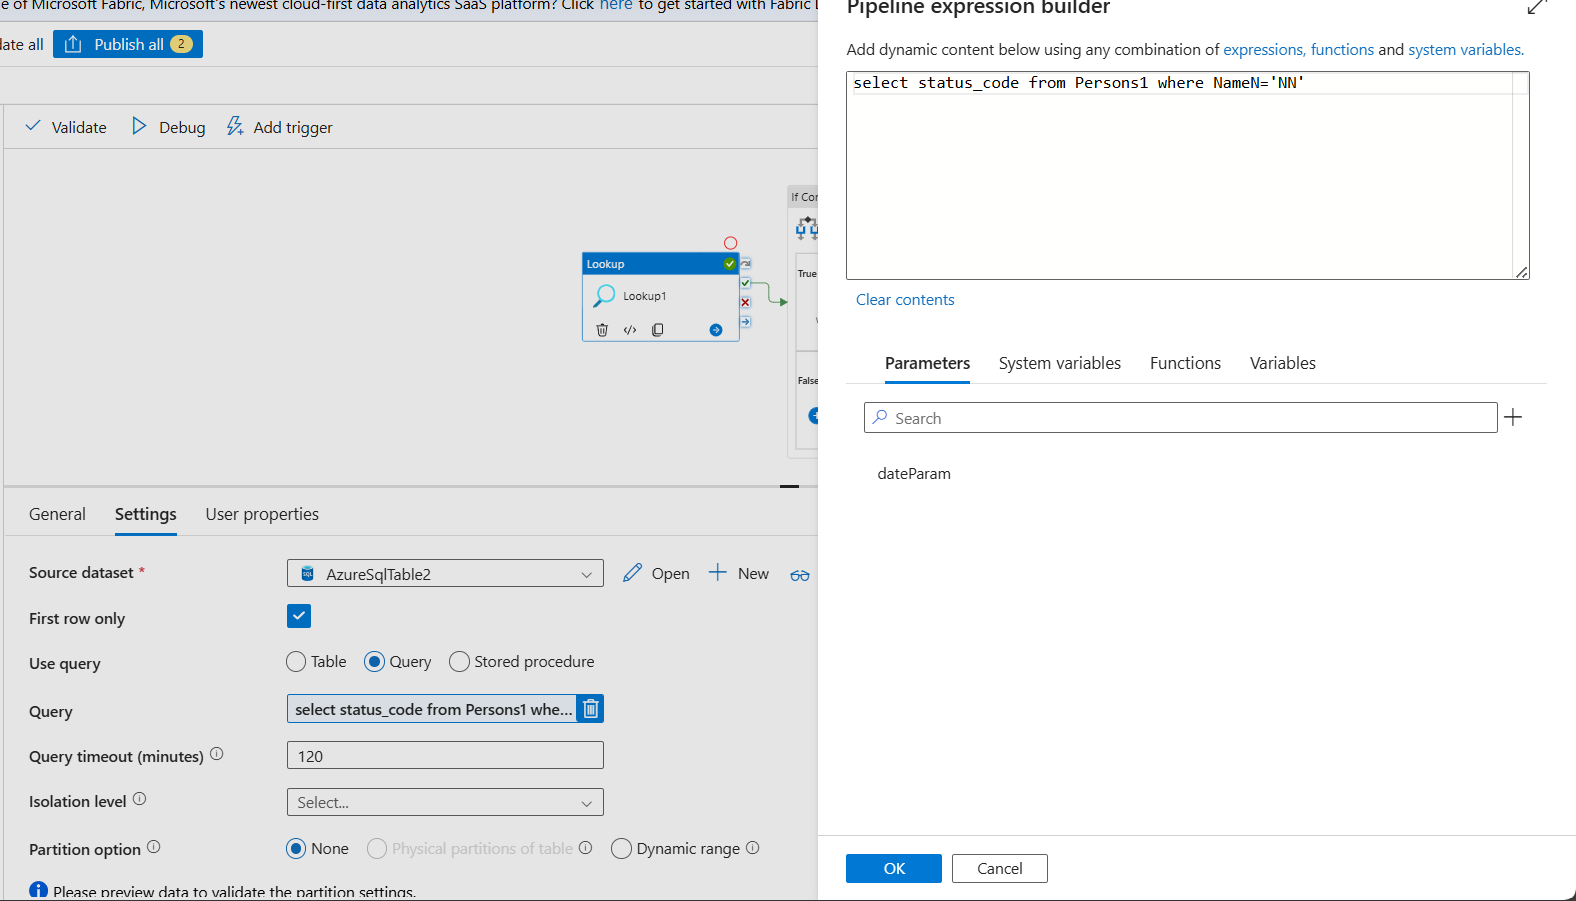Click the Validate checkmark button

66,127
